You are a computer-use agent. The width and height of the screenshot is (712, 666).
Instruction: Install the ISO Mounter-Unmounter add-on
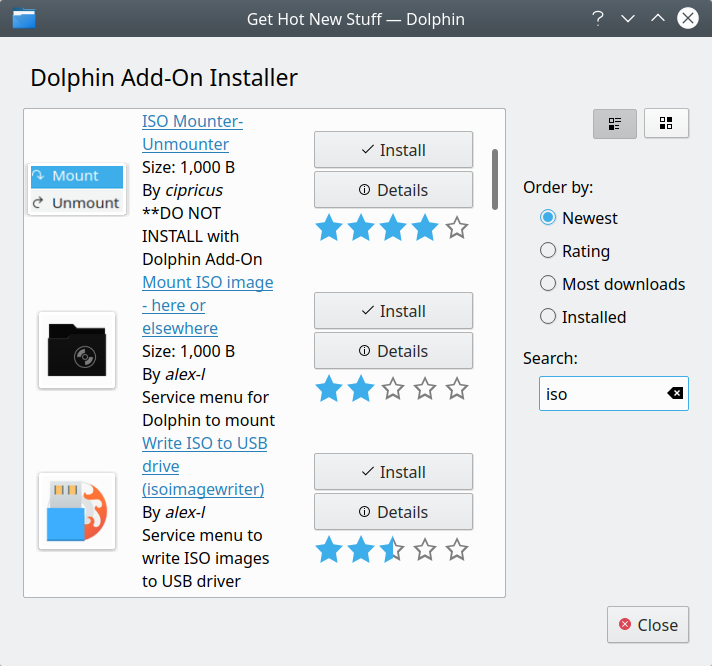click(x=393, y=150)
